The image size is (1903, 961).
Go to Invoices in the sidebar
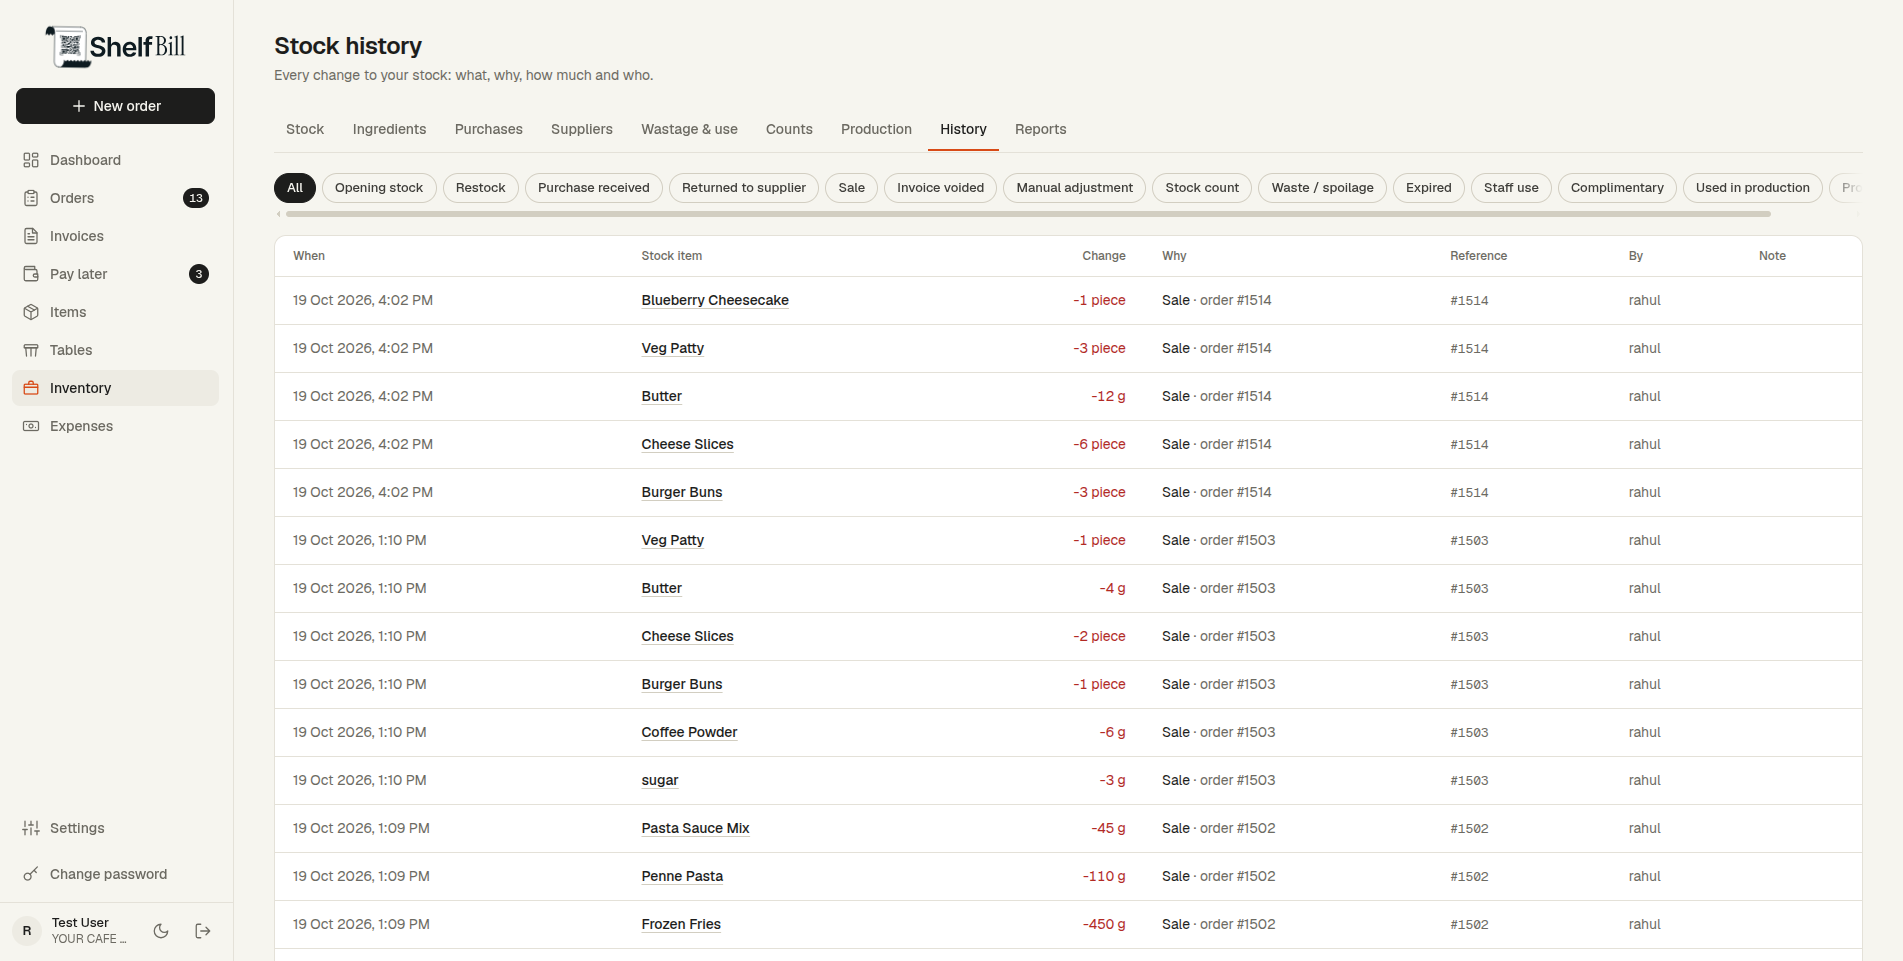(115, 236)
